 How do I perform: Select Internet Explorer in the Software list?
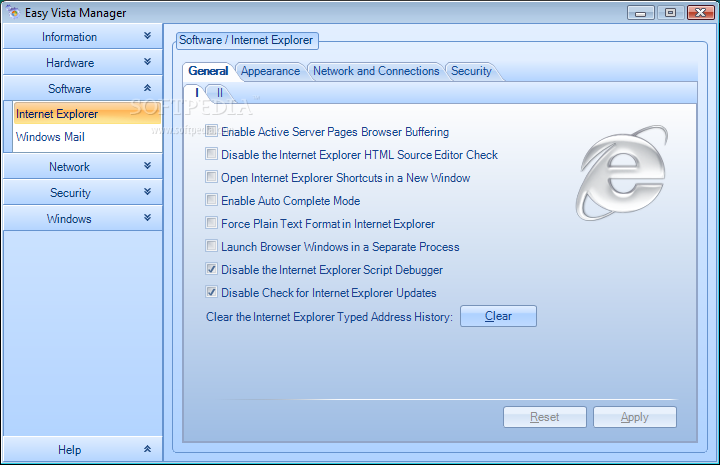pos(87,114)
